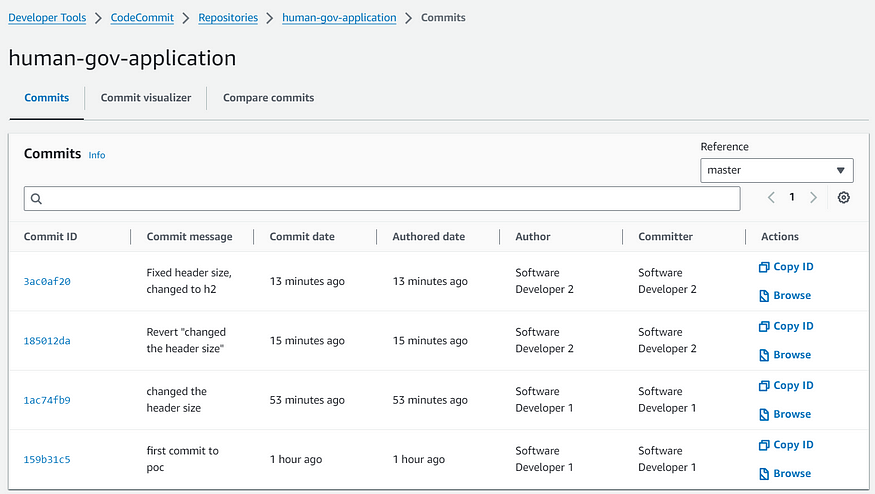Open commit 3ac0af20 details
This screenshot has height=494, width=875.
click(x=47, y=281)
